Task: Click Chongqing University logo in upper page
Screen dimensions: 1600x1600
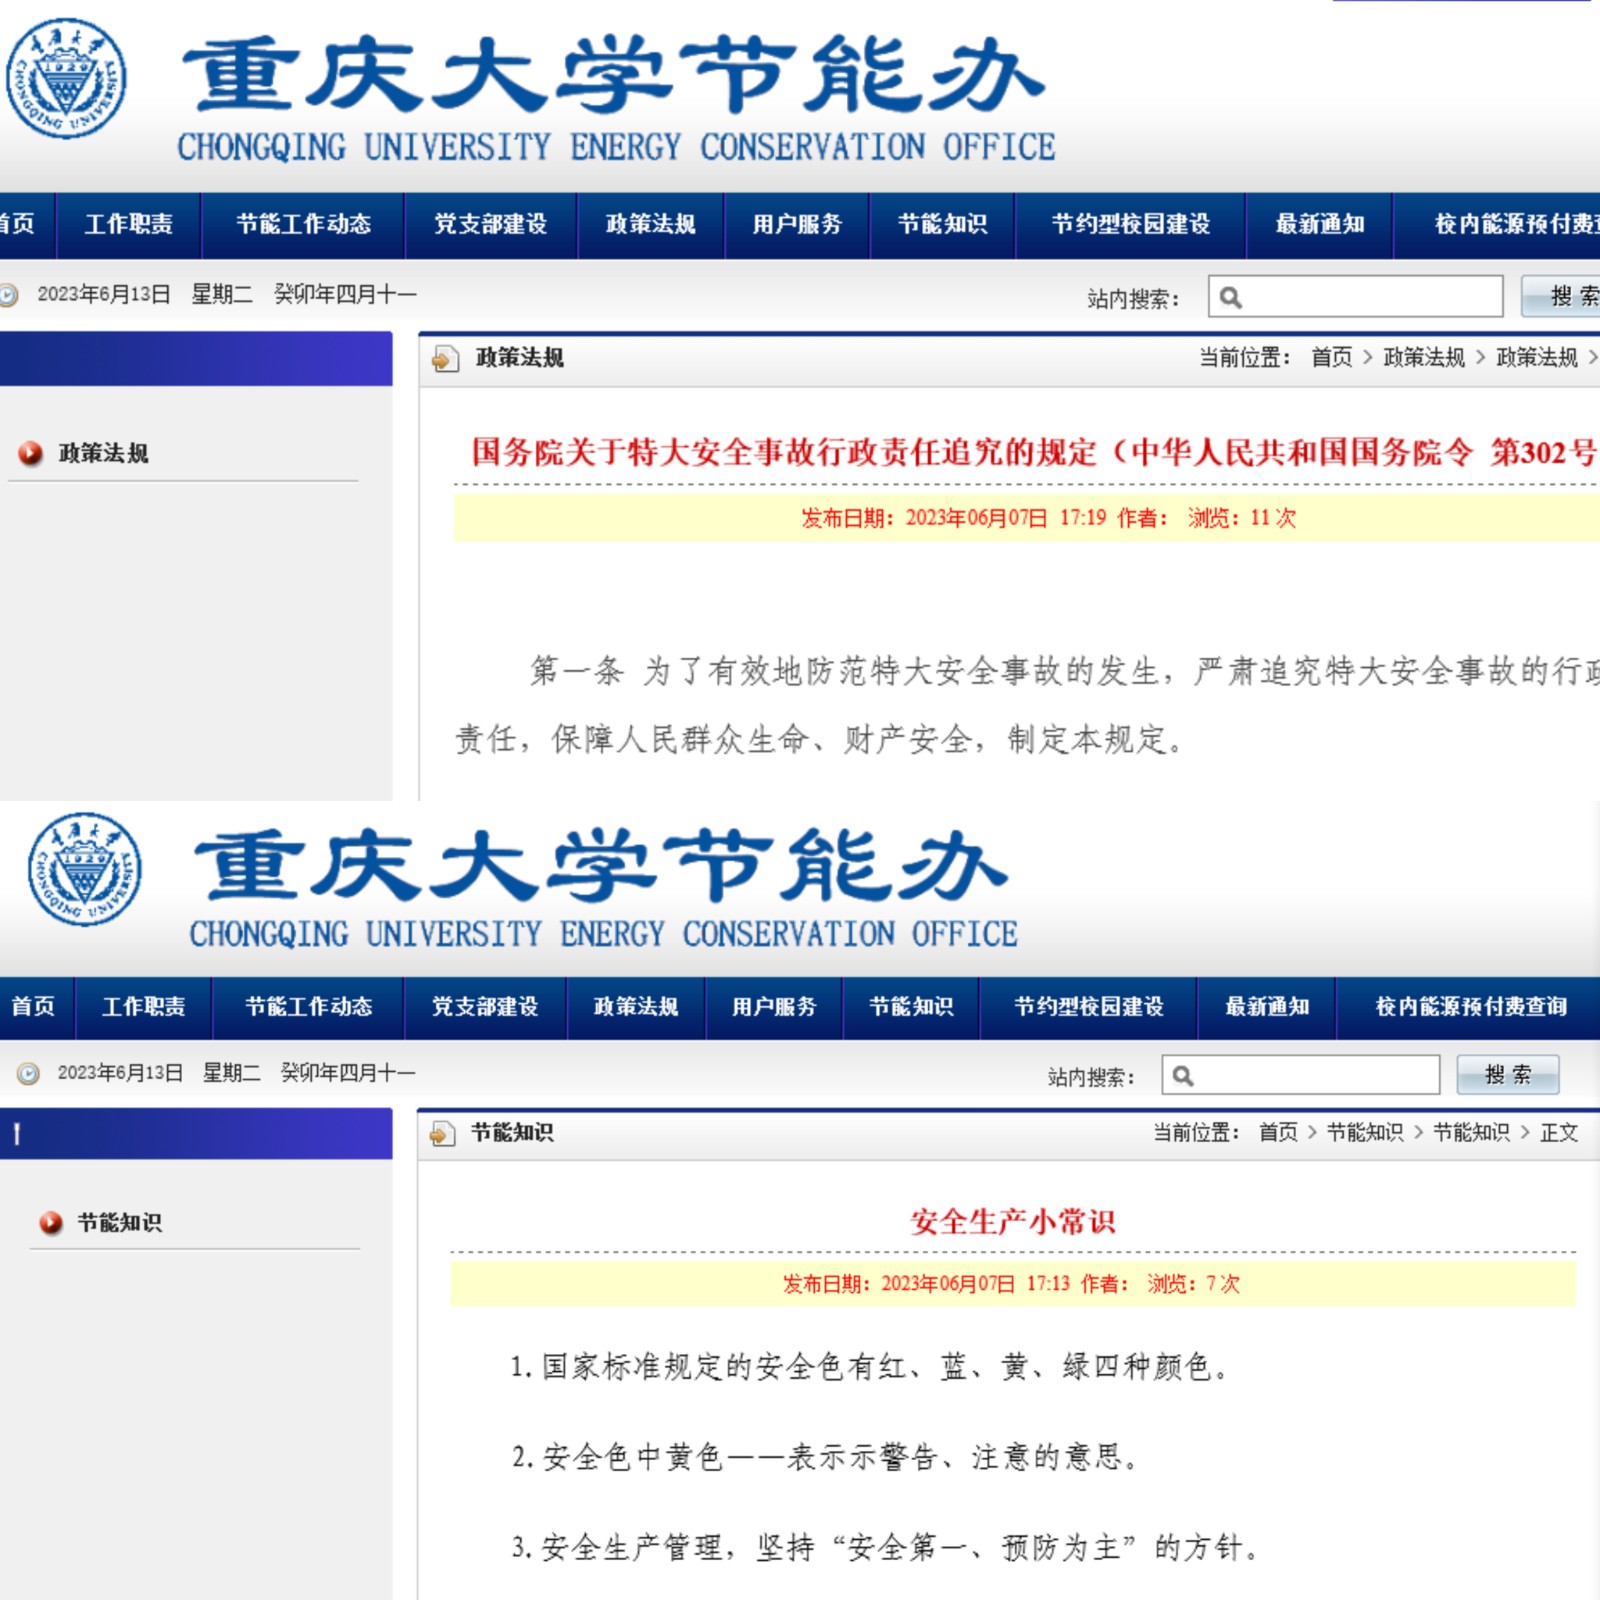Action: [x=66, y=78]
